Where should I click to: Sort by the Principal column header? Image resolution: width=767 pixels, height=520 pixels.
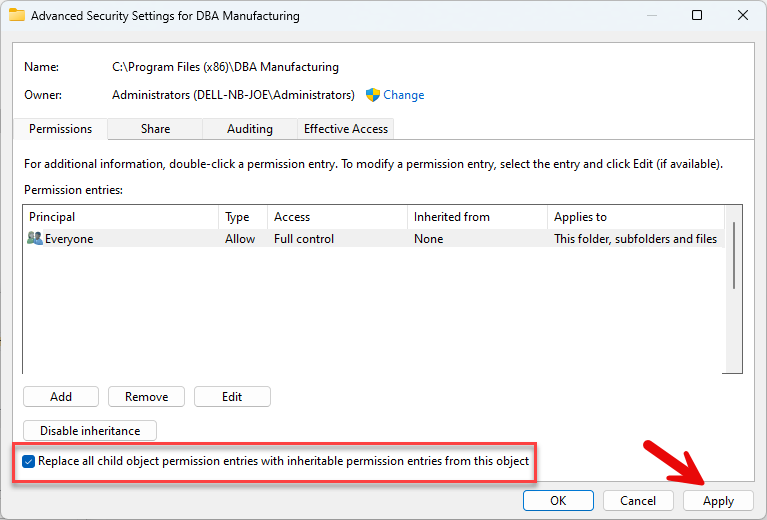pos(121,217)
